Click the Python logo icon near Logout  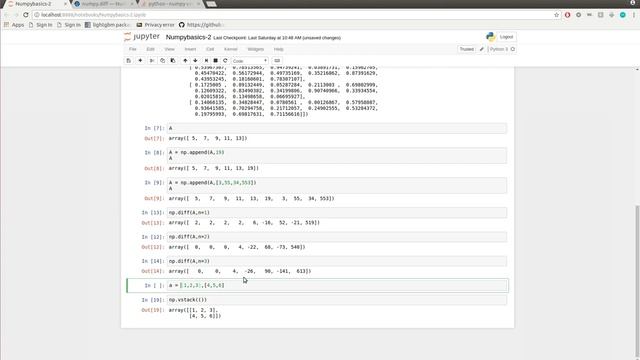490,37
